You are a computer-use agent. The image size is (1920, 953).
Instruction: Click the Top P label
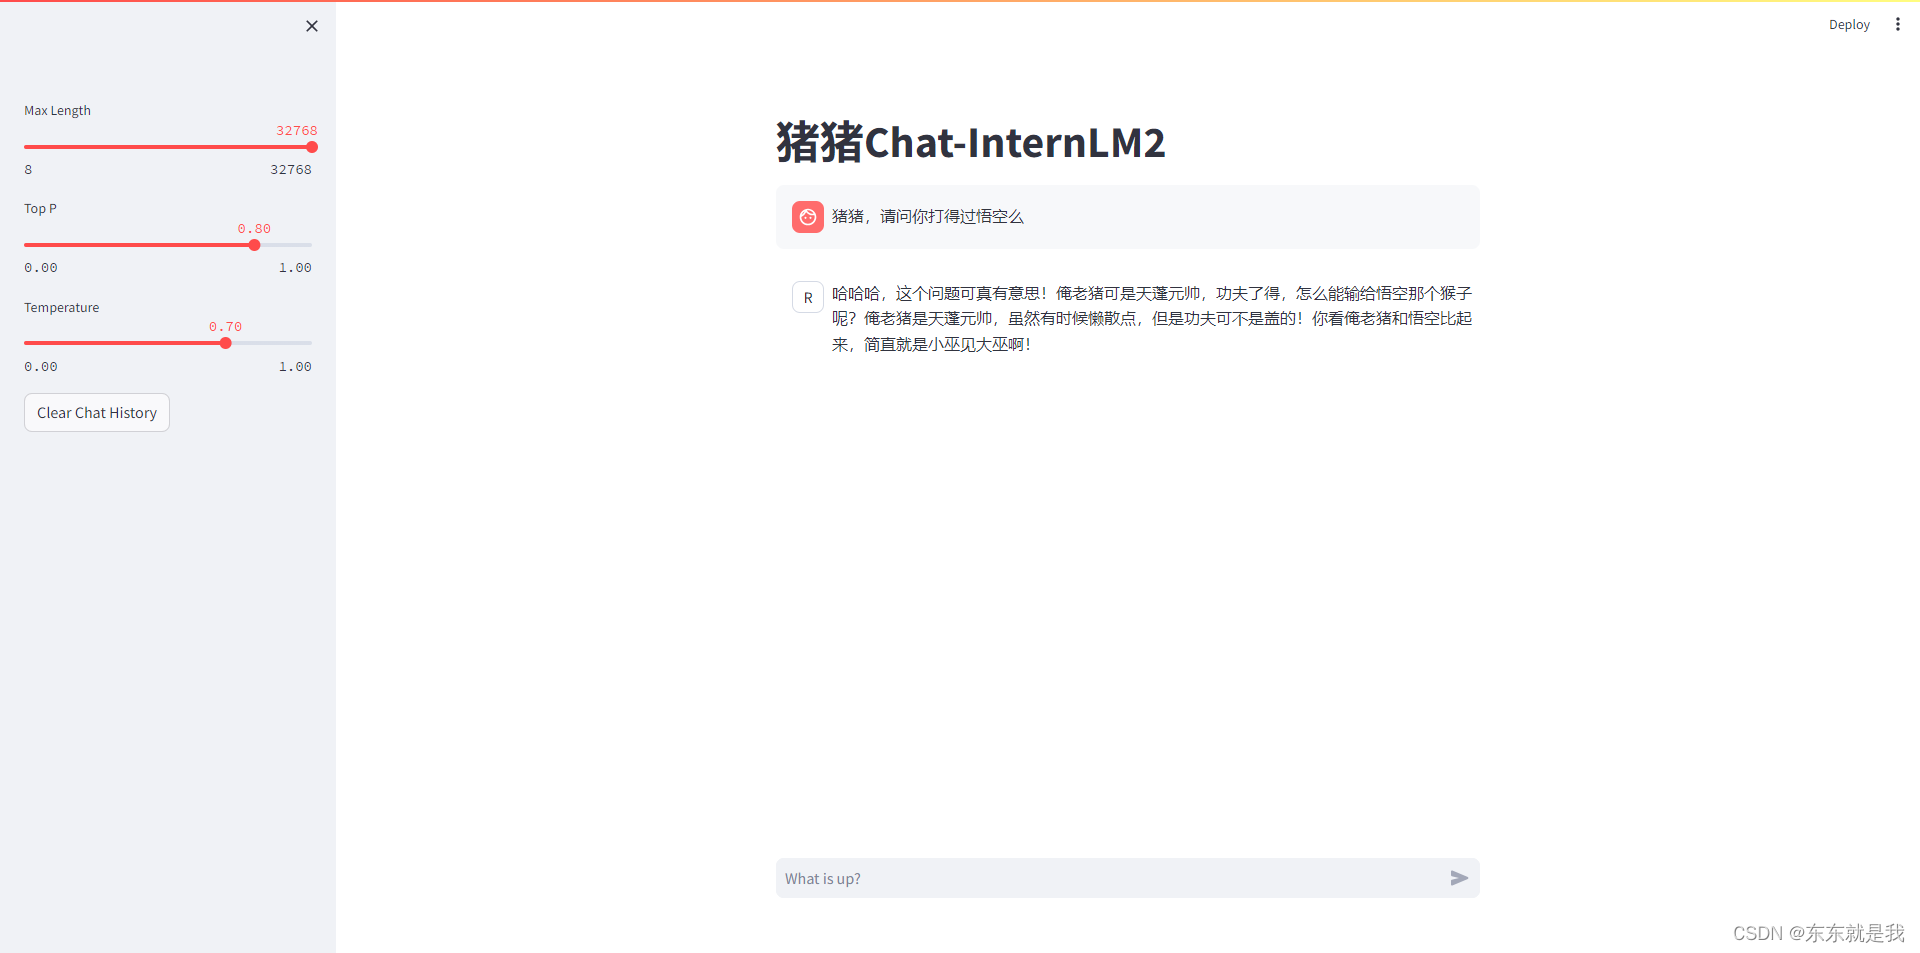click(x=41, y=209)
